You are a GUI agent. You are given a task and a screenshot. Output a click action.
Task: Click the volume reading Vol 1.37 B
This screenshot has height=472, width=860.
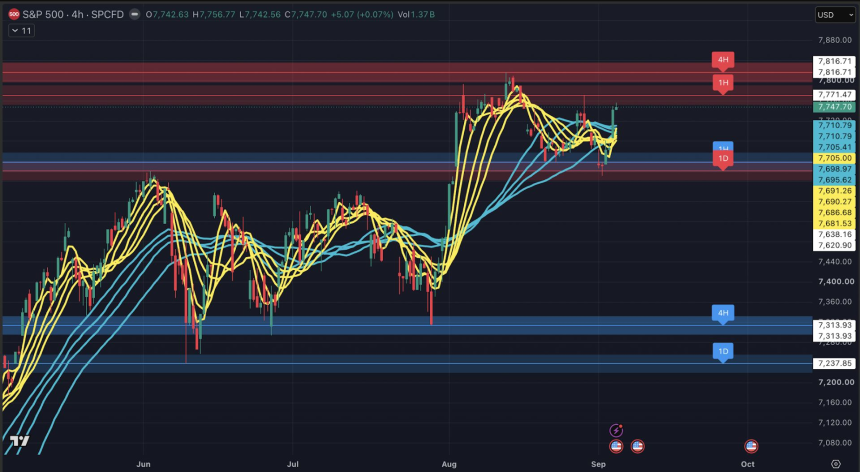click(x=416, y=14)
